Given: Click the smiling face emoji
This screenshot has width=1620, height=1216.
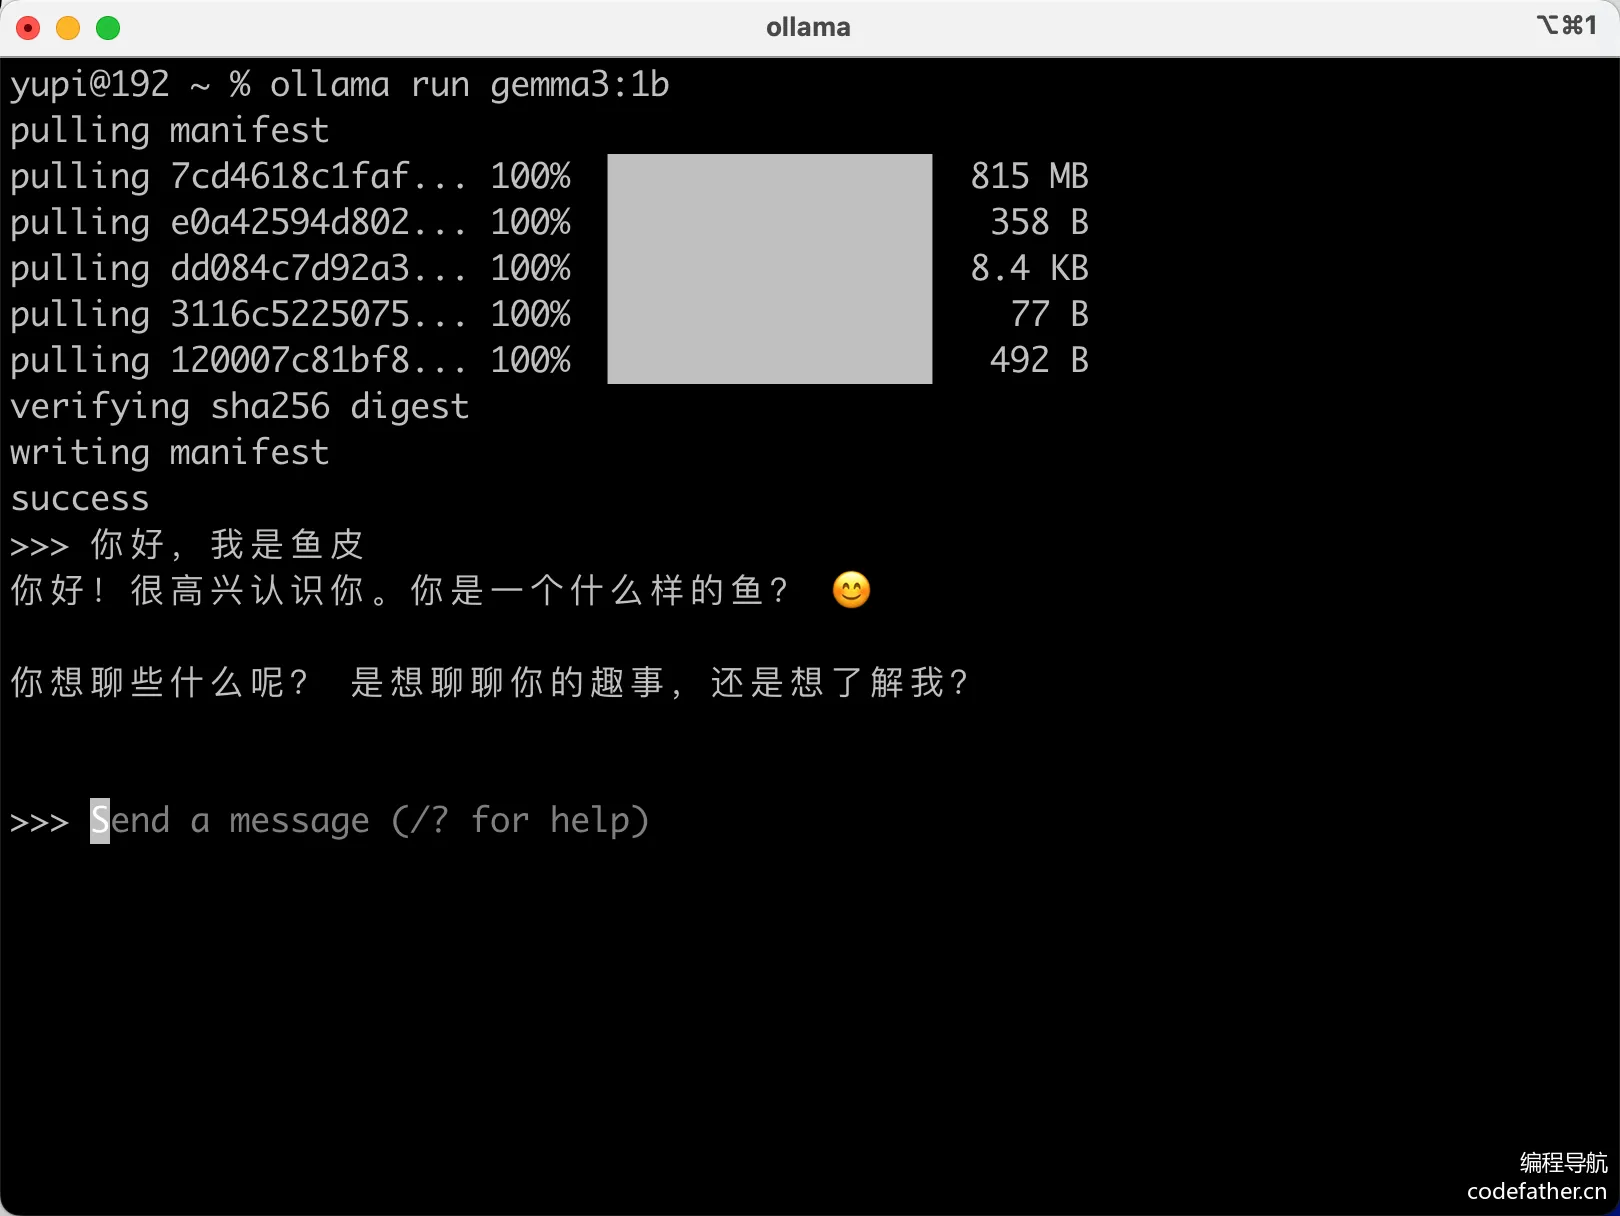Looking at the screenshot, I should [851, 590].
